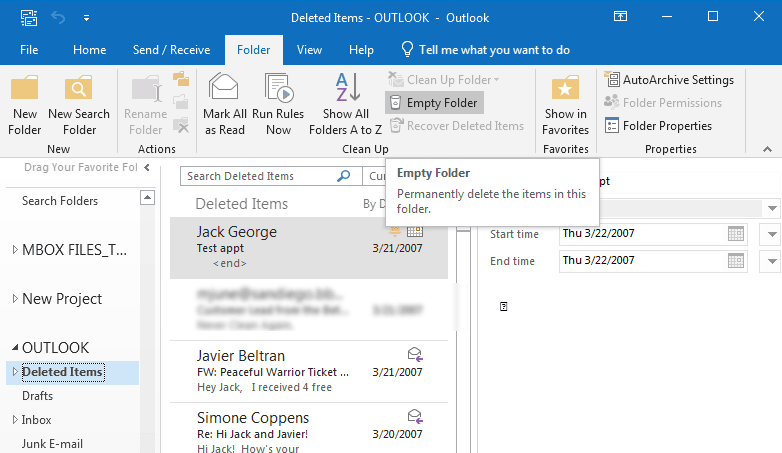
Task: Click the Empty Folder button
Action: point(434,103)
